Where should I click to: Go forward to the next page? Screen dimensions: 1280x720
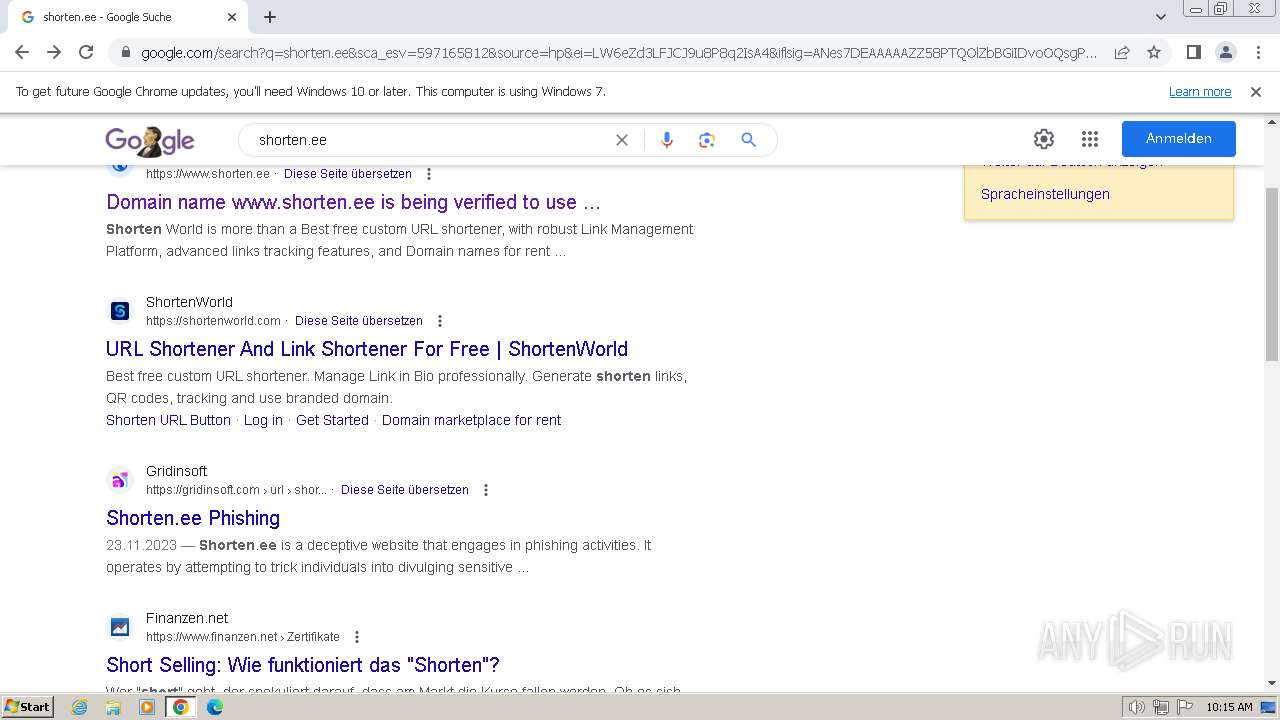(x=54, y=52)
